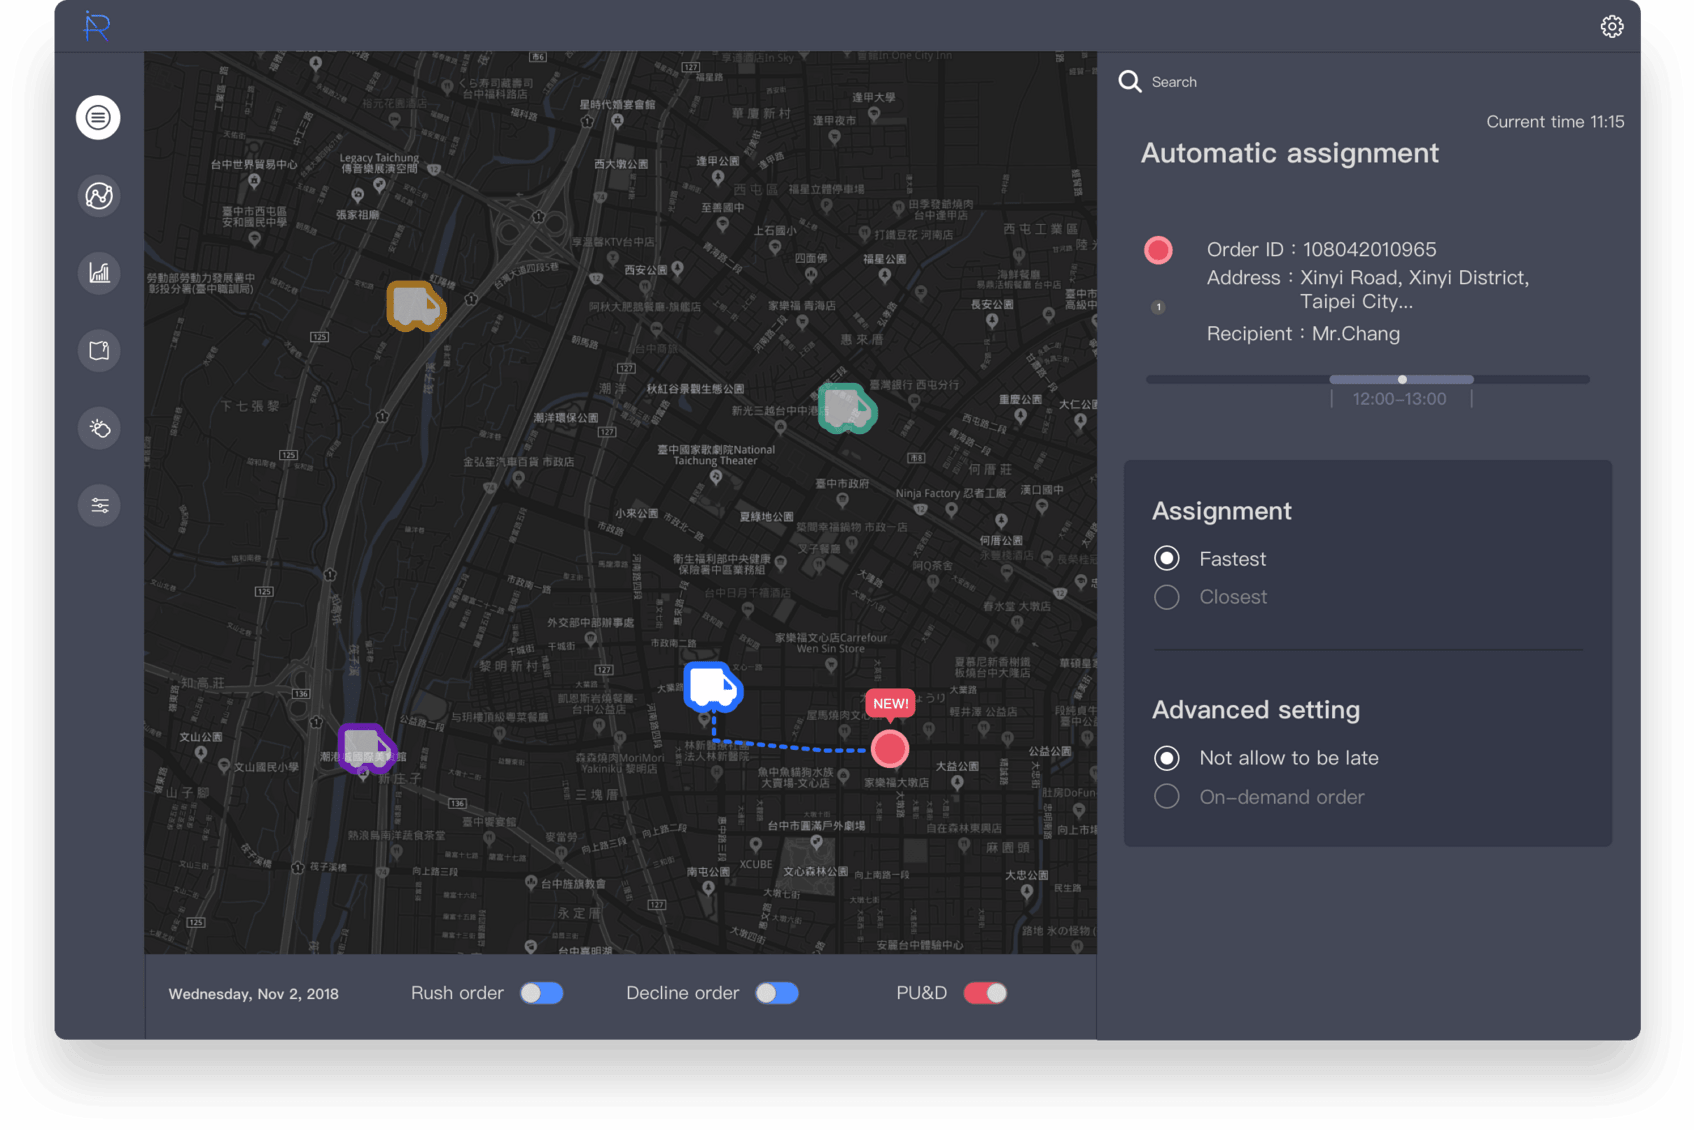Select the Closest assignment option

pos(1167,597)
